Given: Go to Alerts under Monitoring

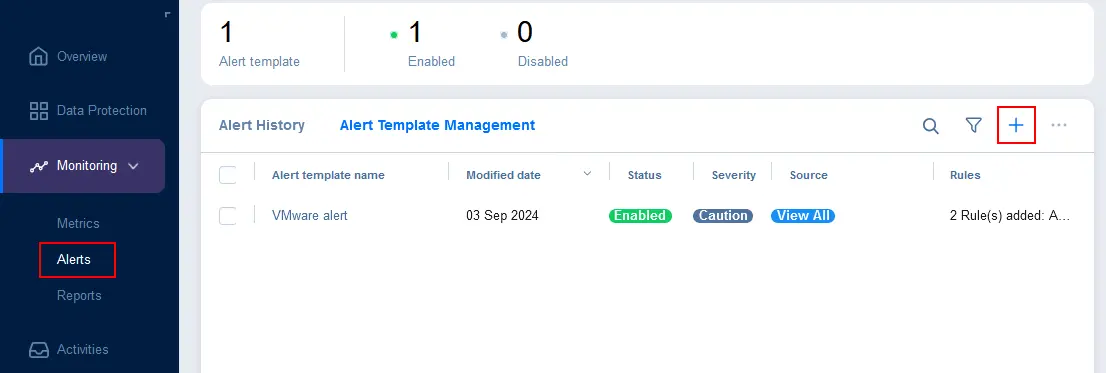Looking at the screenshot, I should tap(74, 259).
